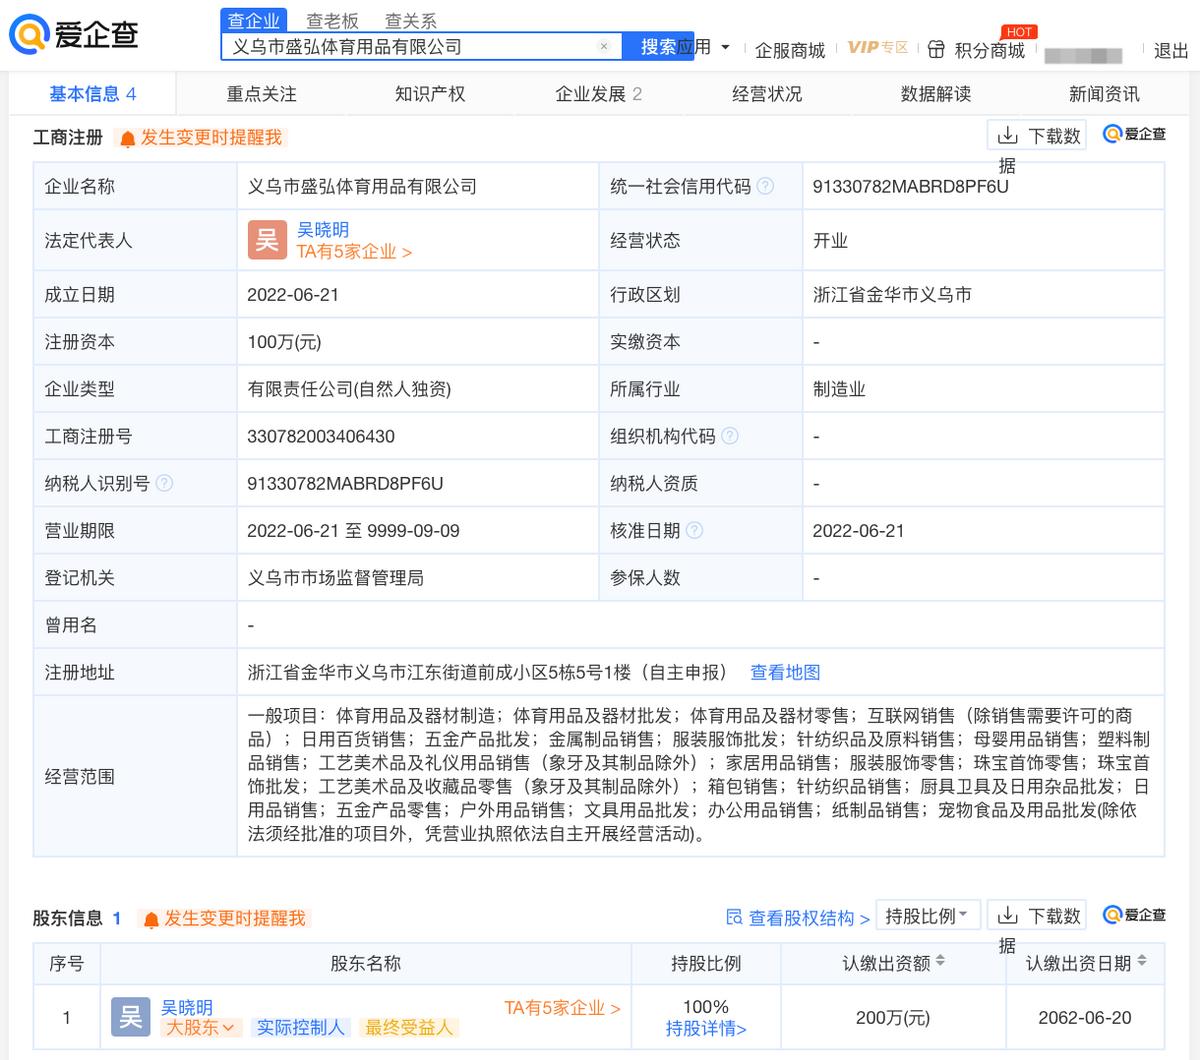This screenshot has width=1200, height=1060.
Task: Click inside the company search input field
Action: point(400,46)
